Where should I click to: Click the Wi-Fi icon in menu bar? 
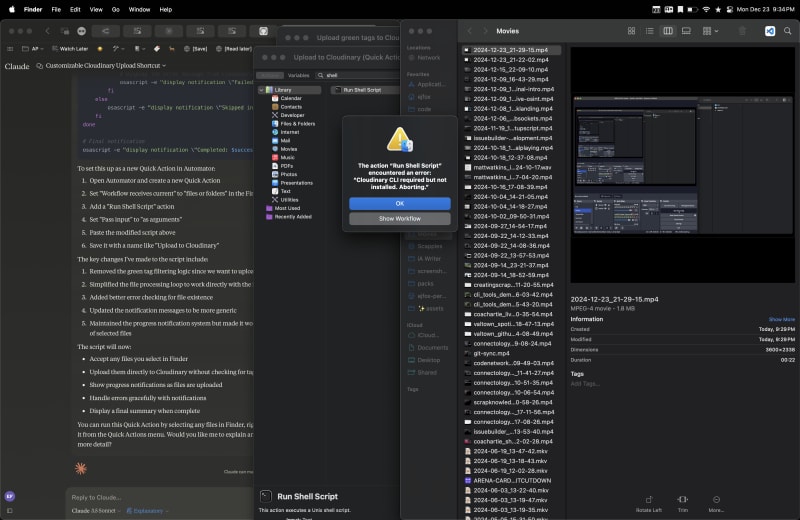click(x=706, y=9)
